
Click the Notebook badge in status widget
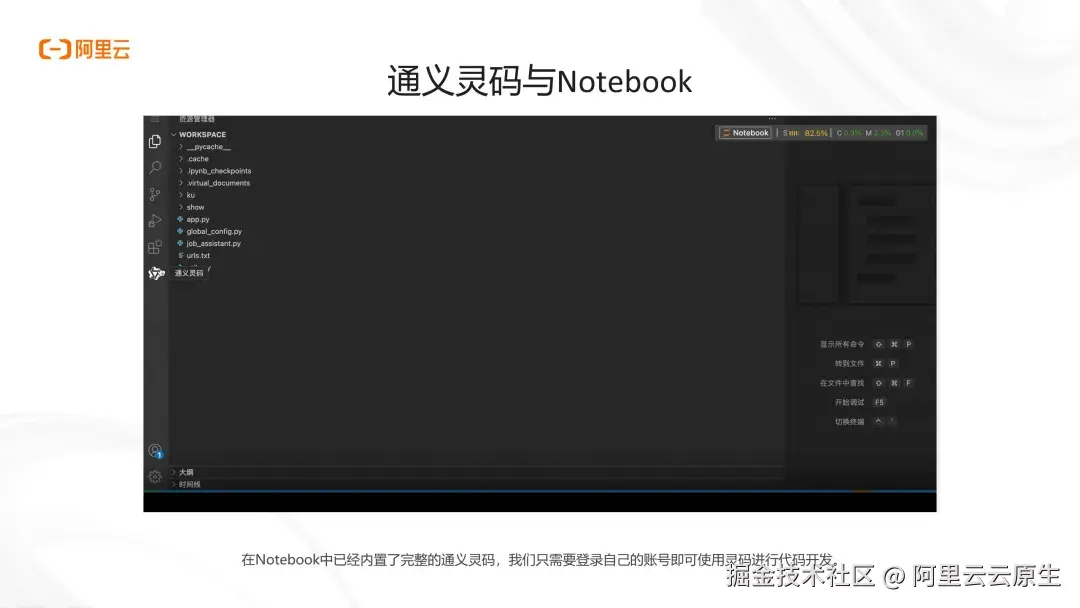tap(745, 133)
